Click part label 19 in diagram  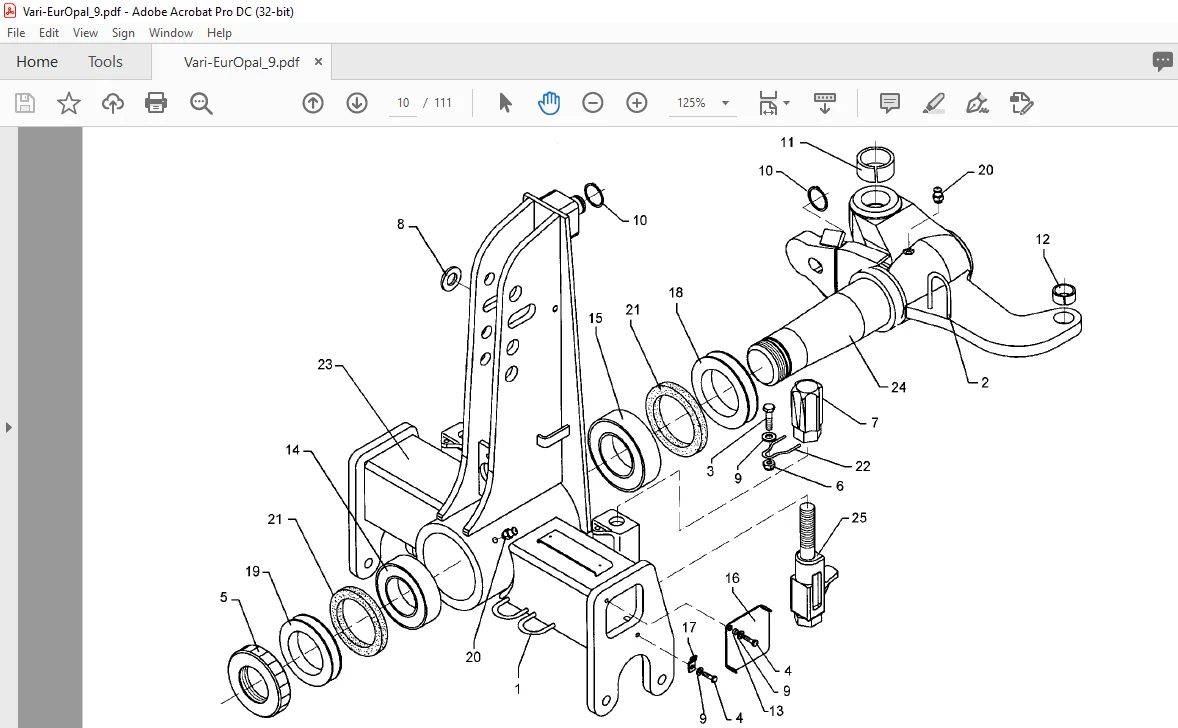pyautogui.click(x=252, y=572)
